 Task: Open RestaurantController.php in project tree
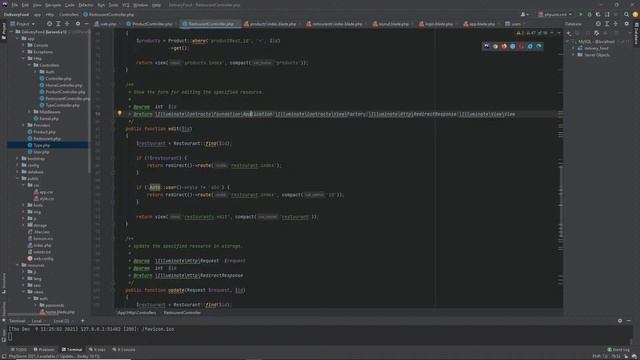point(64,98)
